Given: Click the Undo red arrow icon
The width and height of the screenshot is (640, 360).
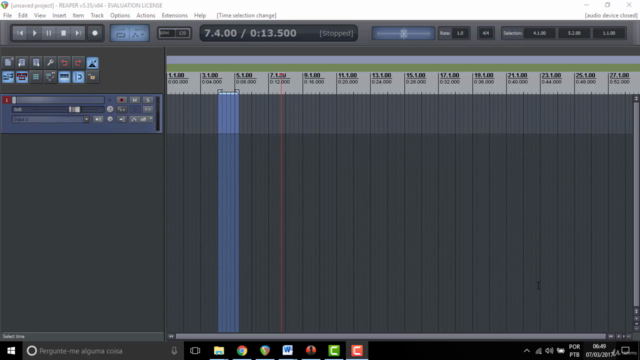Looking at the screenshot, I should [64, 62].
